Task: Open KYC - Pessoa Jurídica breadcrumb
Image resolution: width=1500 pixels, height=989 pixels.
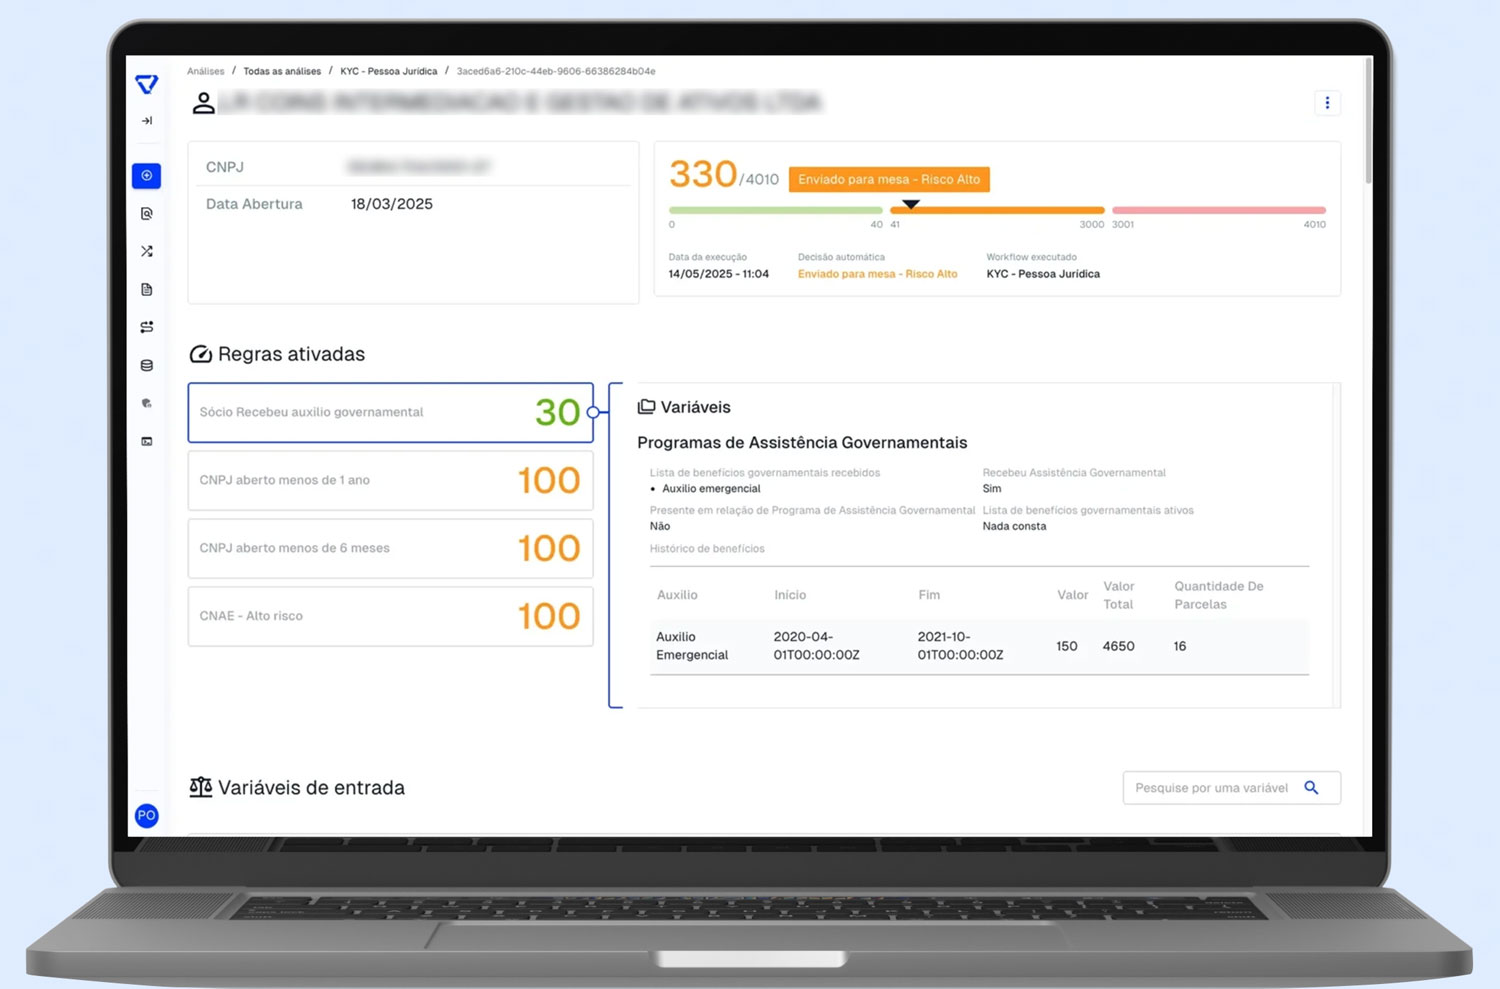Action: [388, 72]
